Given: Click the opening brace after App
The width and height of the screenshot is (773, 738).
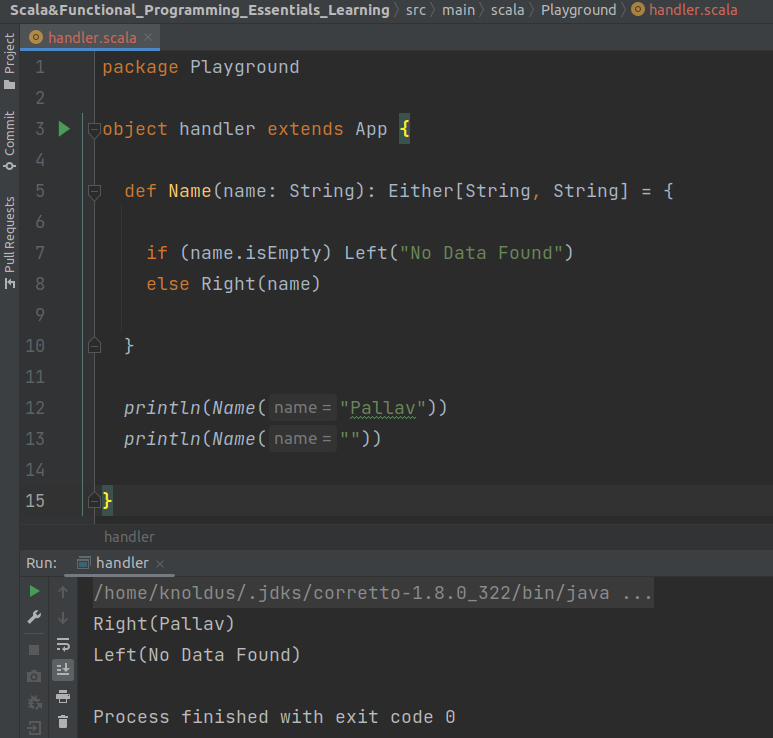Looking at the screenshot, I should (x=404, y=129).
